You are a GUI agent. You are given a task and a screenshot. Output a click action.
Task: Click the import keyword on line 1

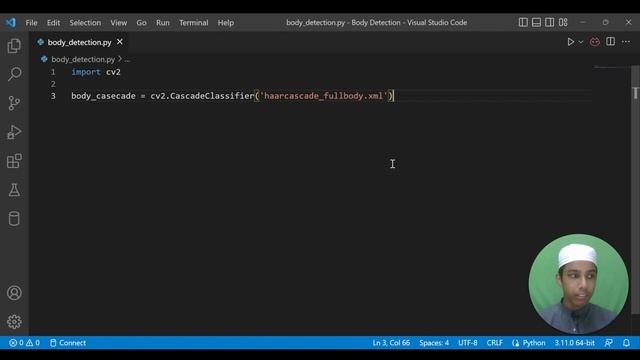pyautogui.click(x=86, y=72)
